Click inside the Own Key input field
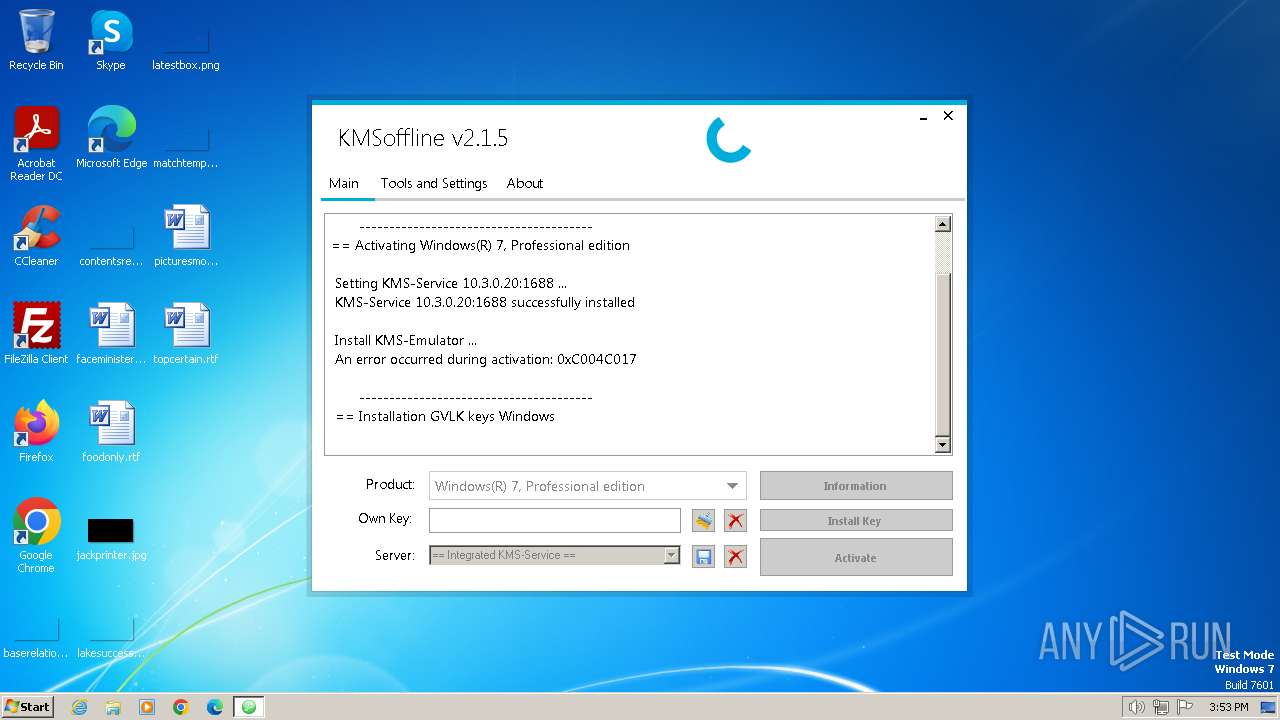 click(x=555, y=520)
